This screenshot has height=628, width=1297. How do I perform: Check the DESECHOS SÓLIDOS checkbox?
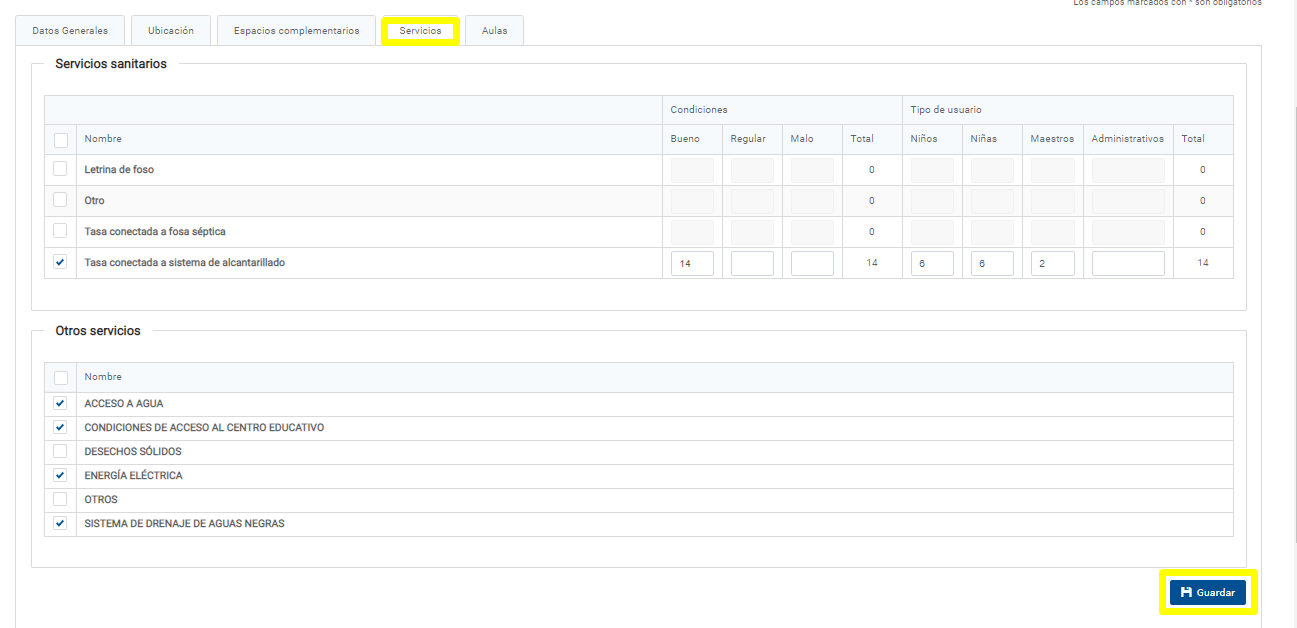pyautogui.click(x=60, y=451)
